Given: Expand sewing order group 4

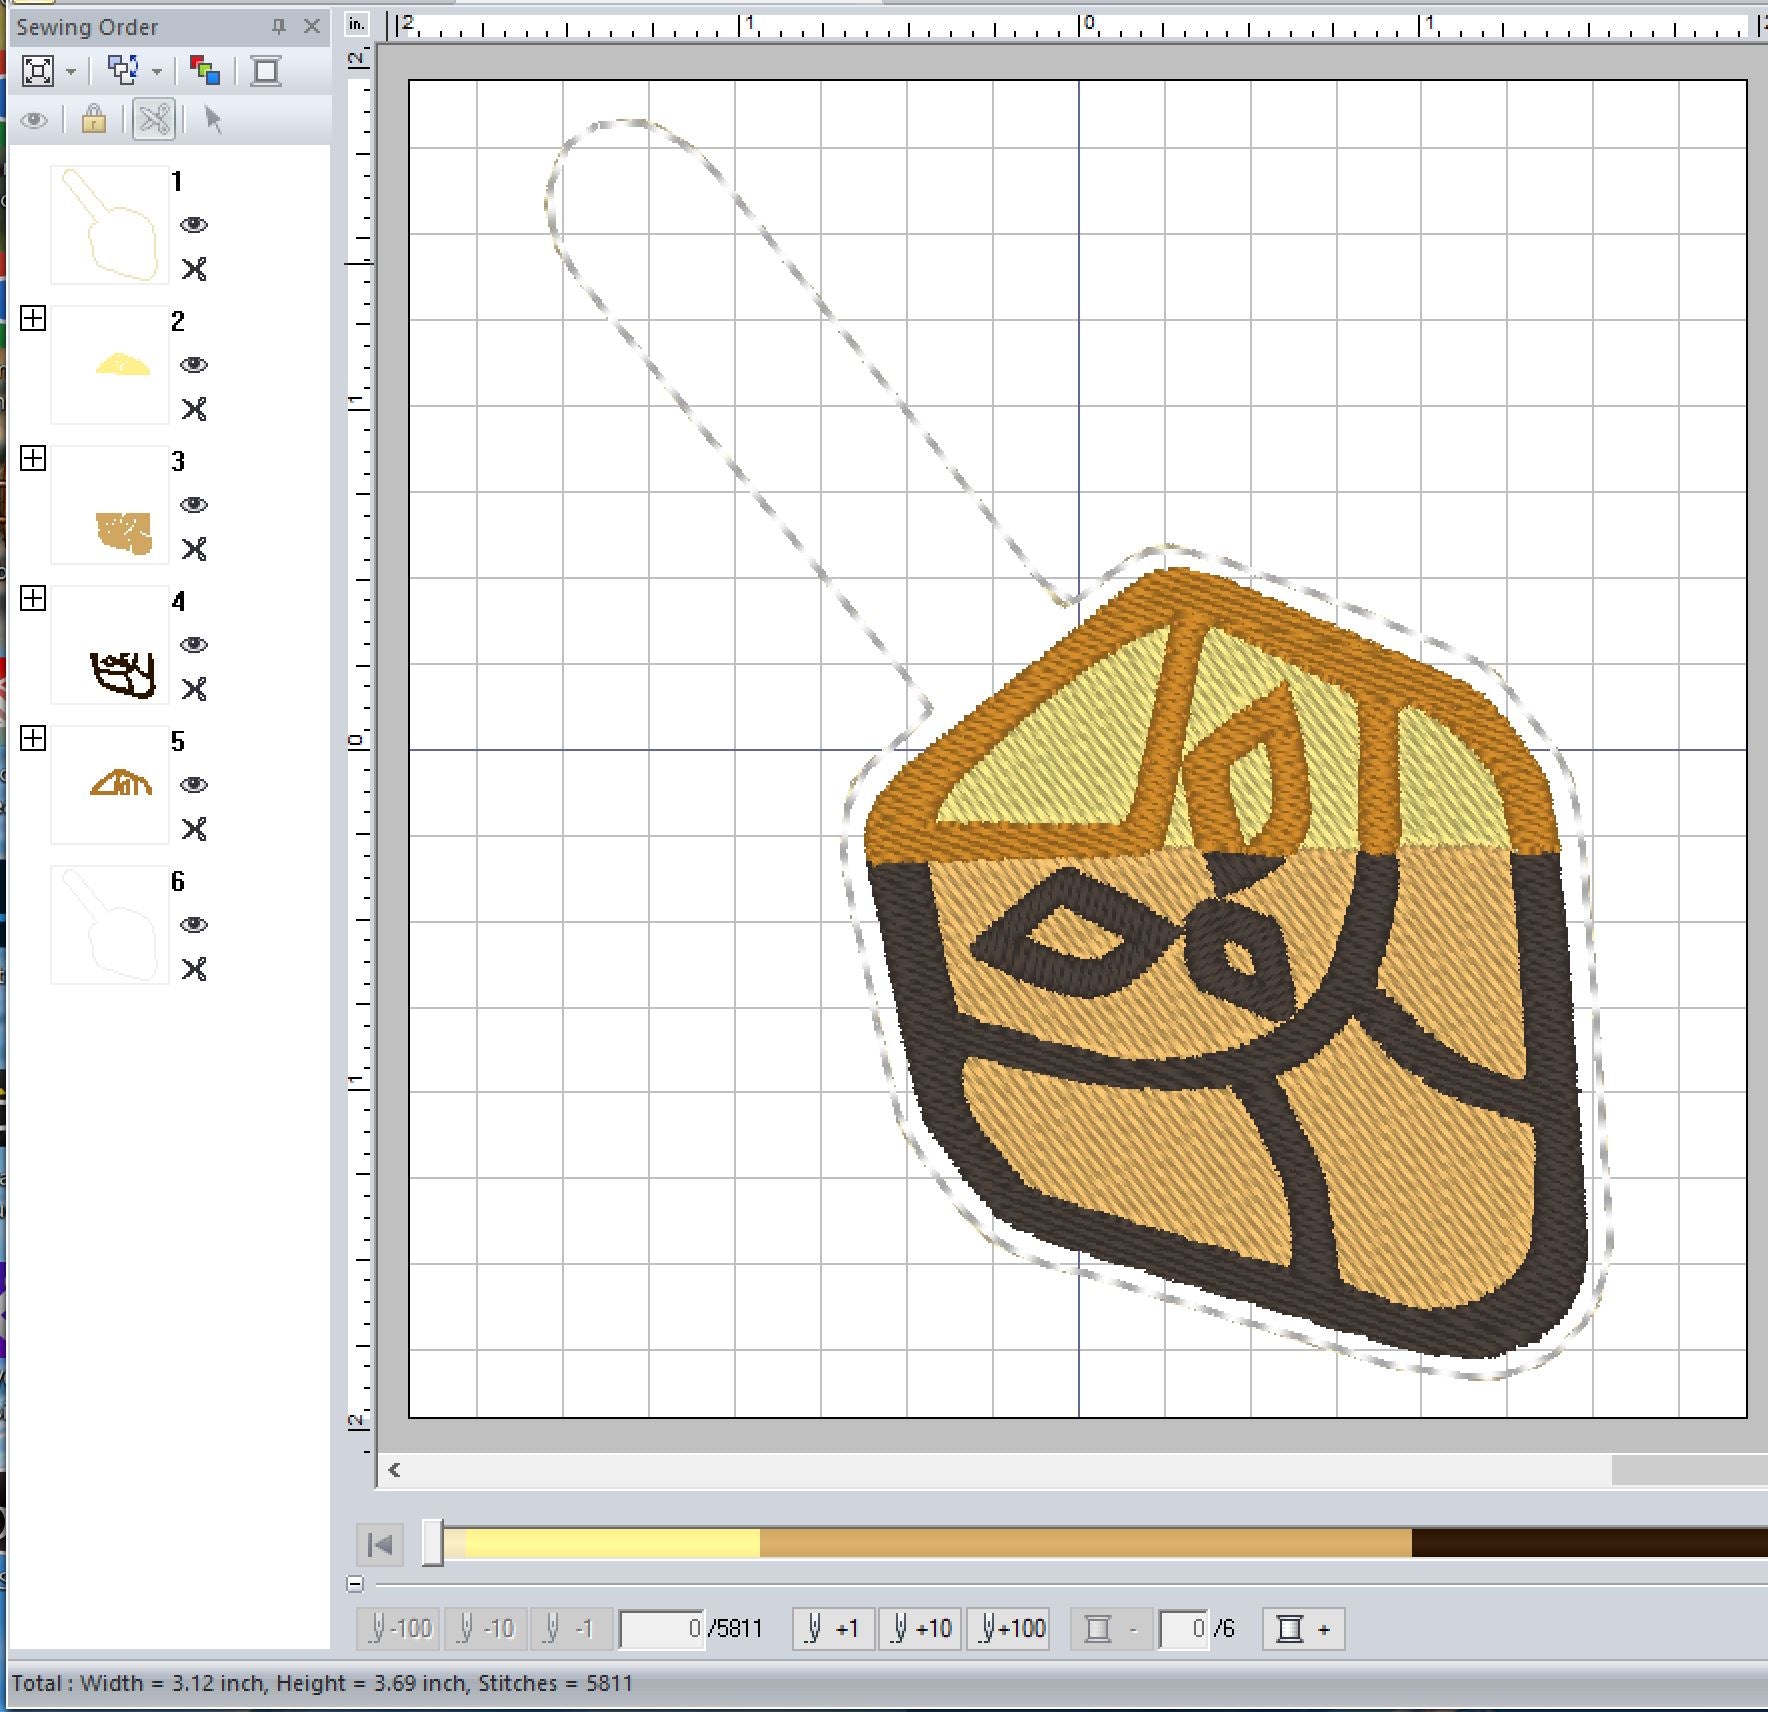Looking at the screenshot, I should pyautogui.click(x=33, y=599).
